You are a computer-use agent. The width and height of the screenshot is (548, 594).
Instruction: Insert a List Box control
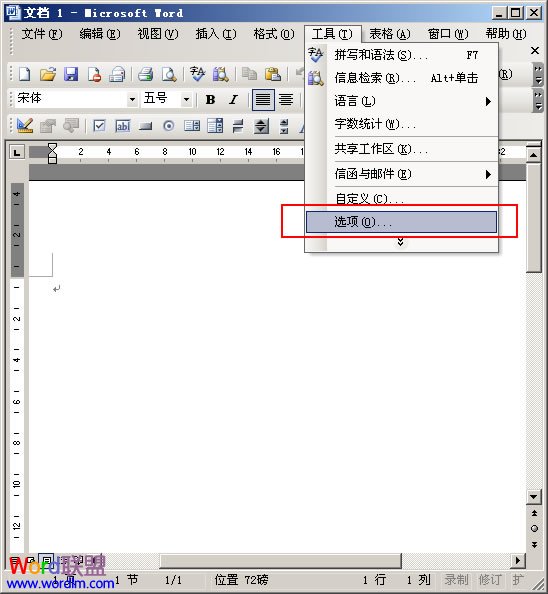coord(192,126)
